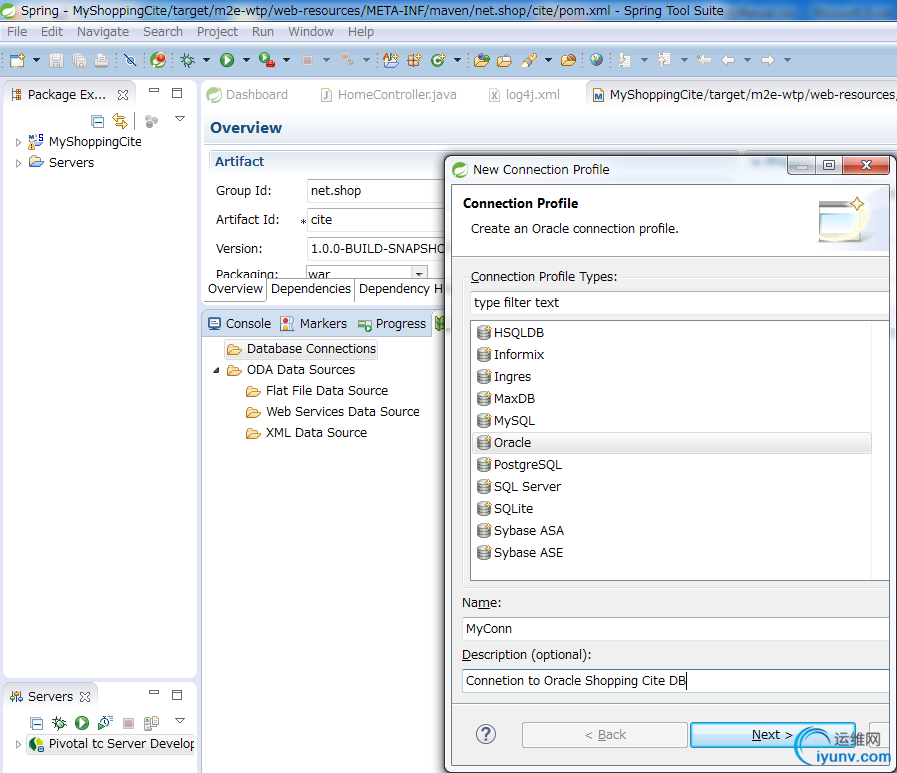Debug the server from Servers view toolbar
The height and width of the screenshot is (773, 897).
click(59, 723)
